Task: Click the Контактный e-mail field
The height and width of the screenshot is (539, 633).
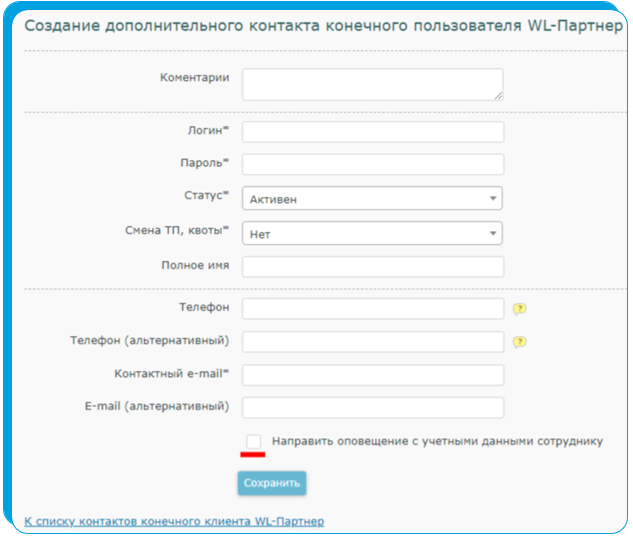Action: click(373, 375)
